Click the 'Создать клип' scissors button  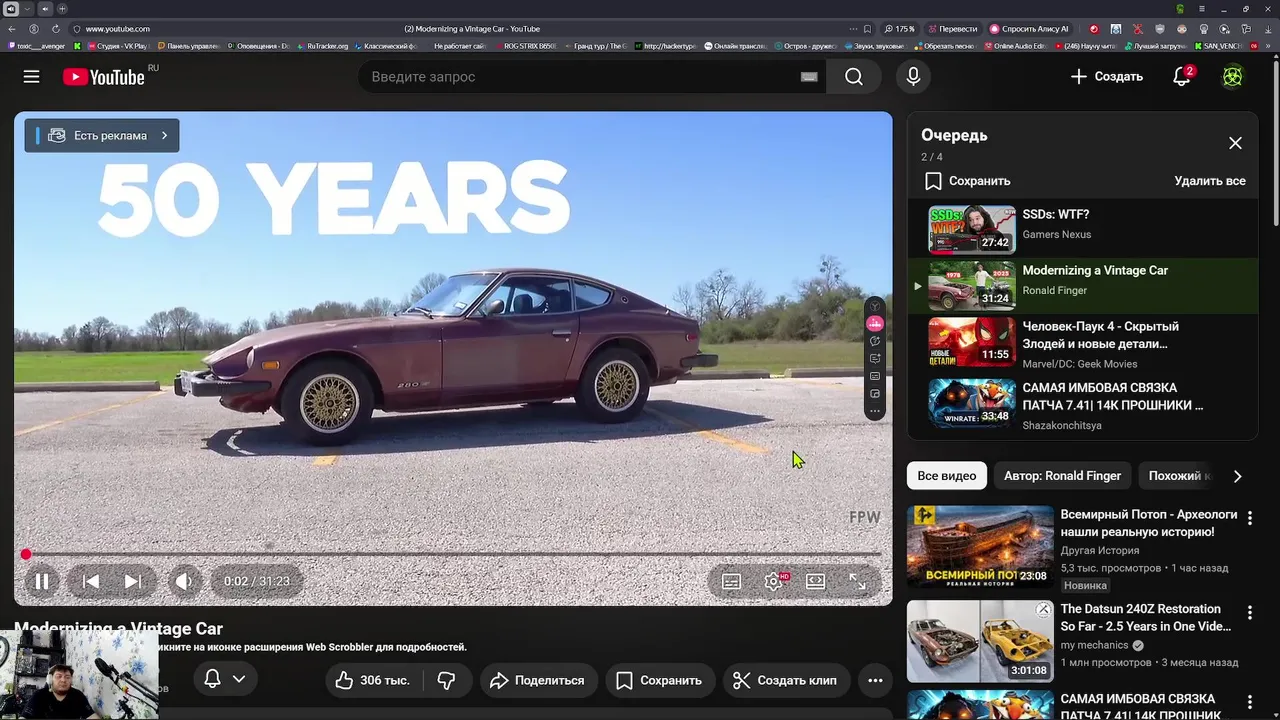[x=786, y=680]
